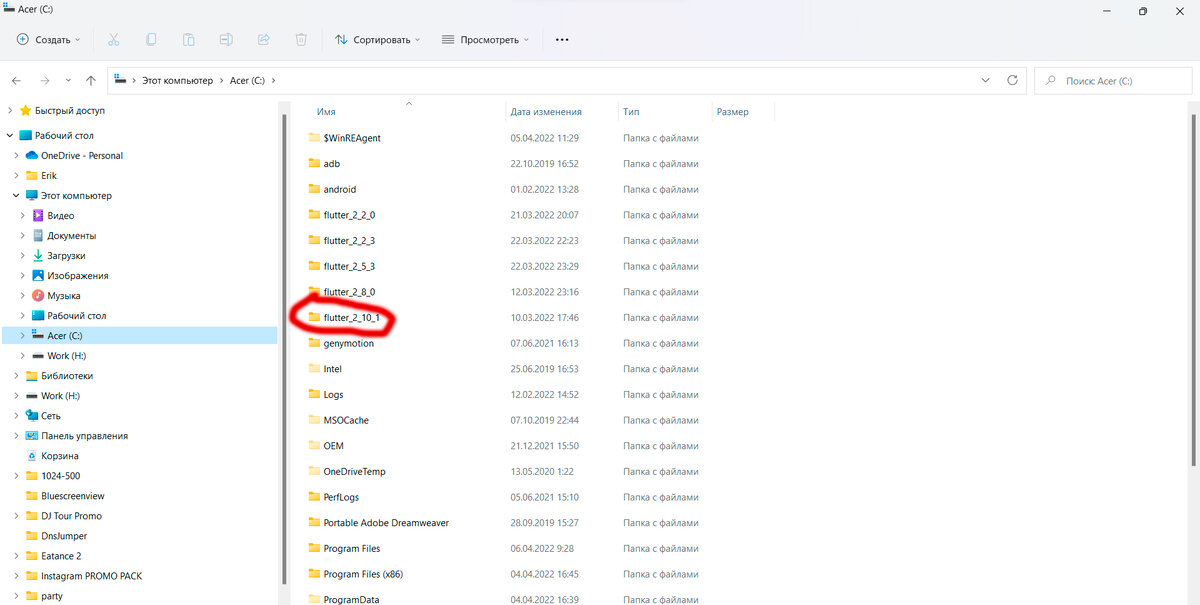Select Видео in navigation pane

coord(60,216)
